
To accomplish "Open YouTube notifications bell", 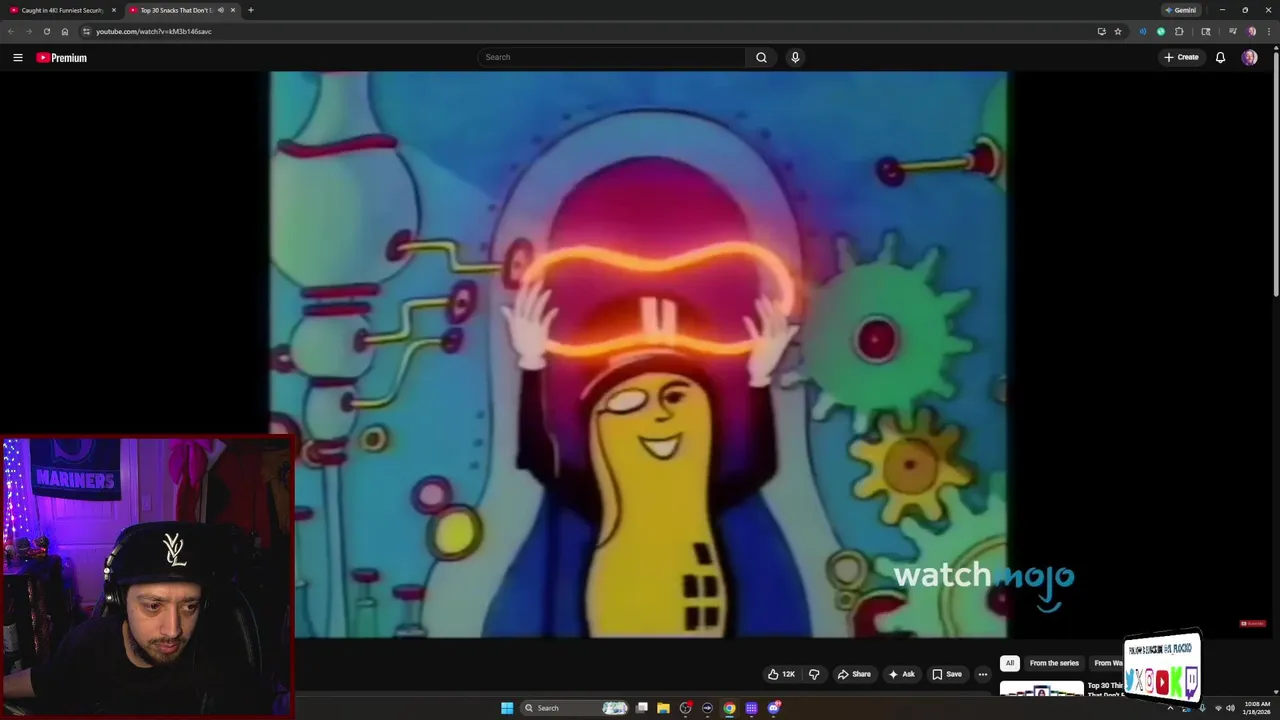I will tap(1220, 57).
